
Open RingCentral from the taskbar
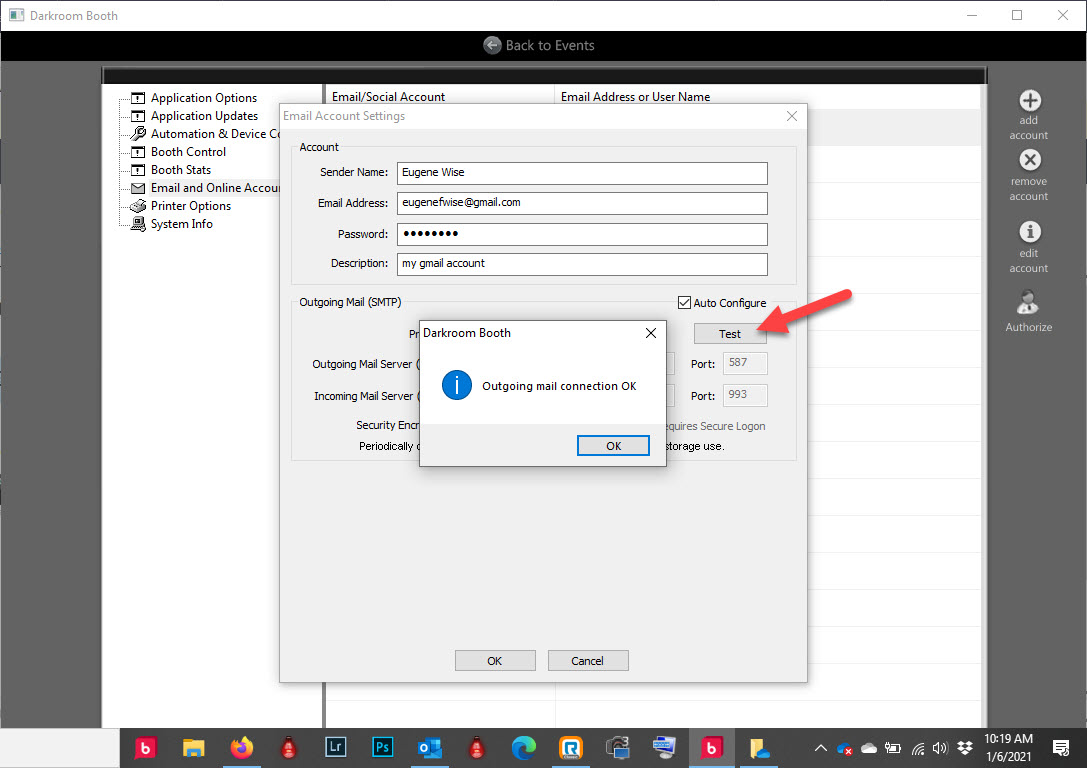[x=571, y=748]
